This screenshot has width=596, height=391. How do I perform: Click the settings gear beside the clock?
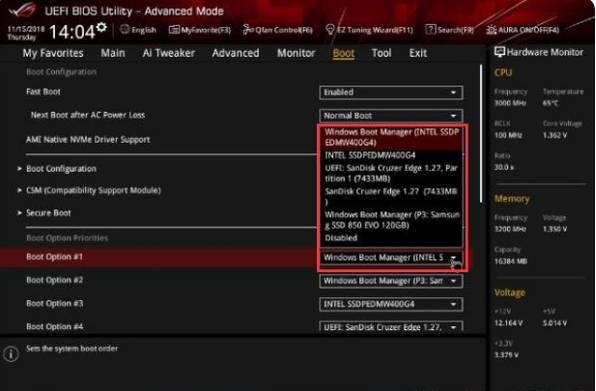(x=101, y=27)
